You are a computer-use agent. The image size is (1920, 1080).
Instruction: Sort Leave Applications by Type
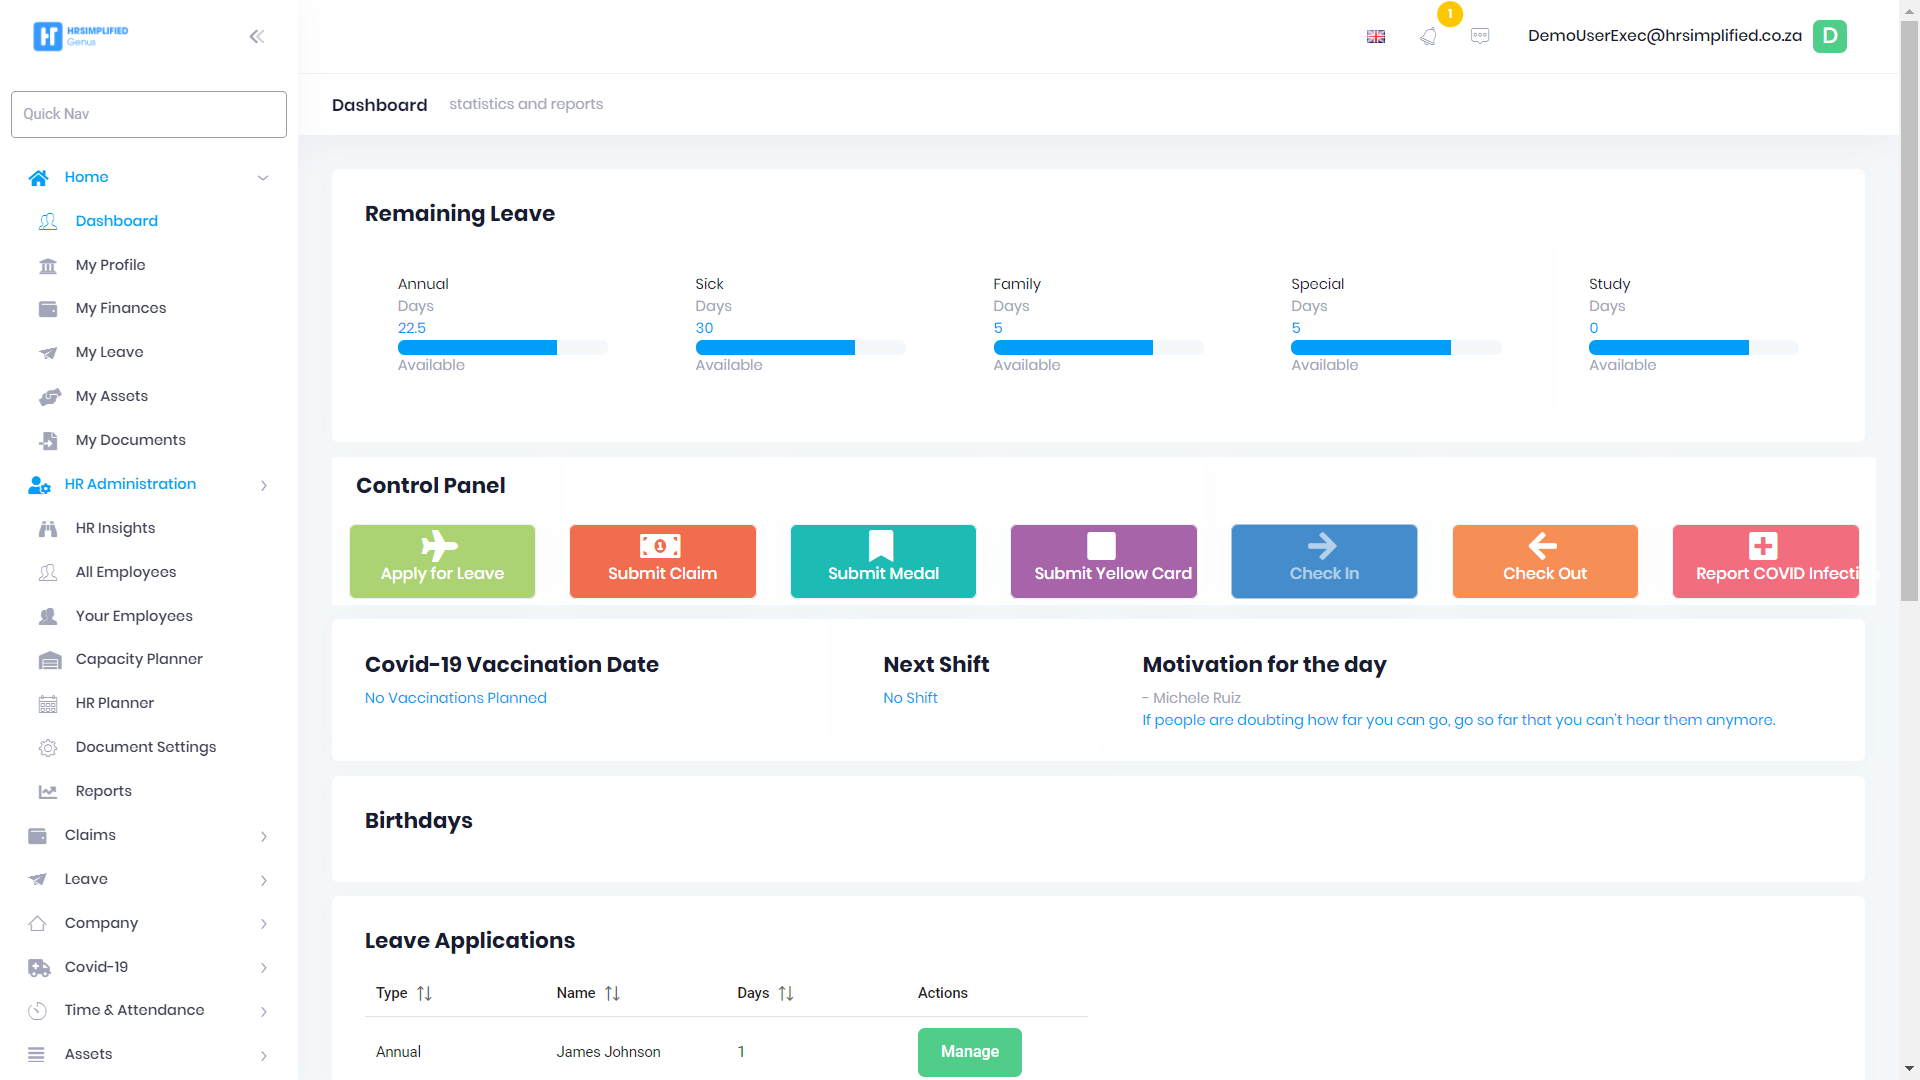[424, 993]
